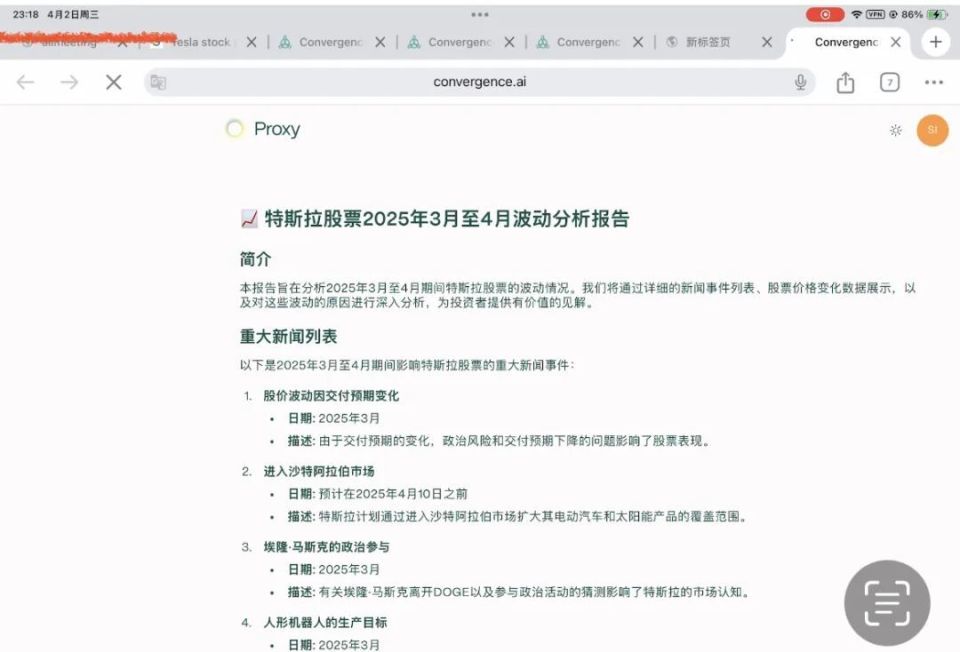Tap the 23:18 clock in status bar

26,14
